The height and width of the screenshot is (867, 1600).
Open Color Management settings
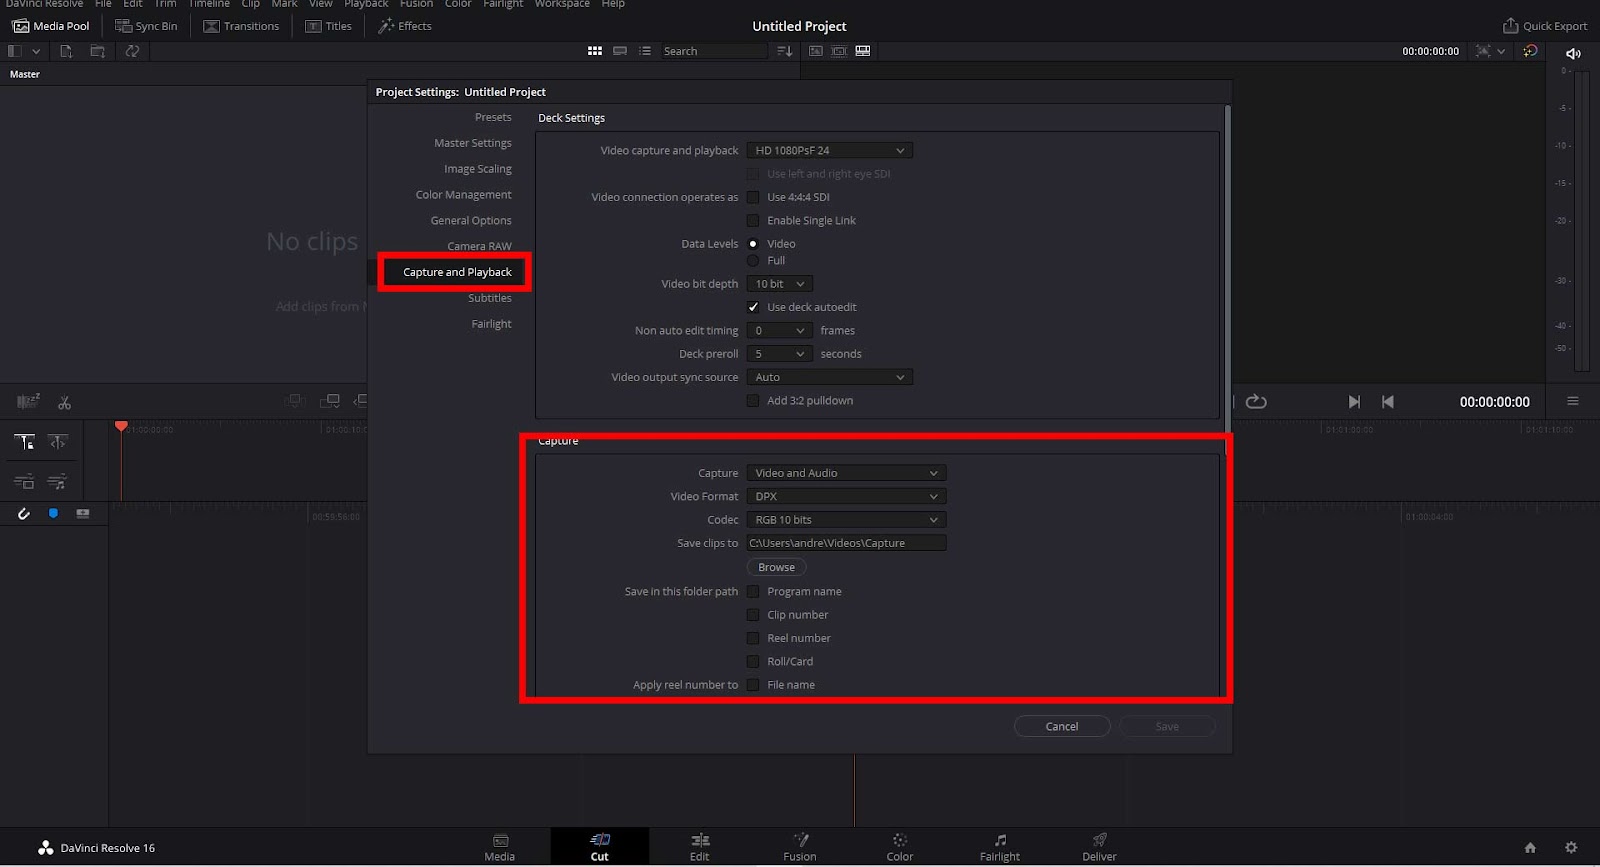coord(464,195)
